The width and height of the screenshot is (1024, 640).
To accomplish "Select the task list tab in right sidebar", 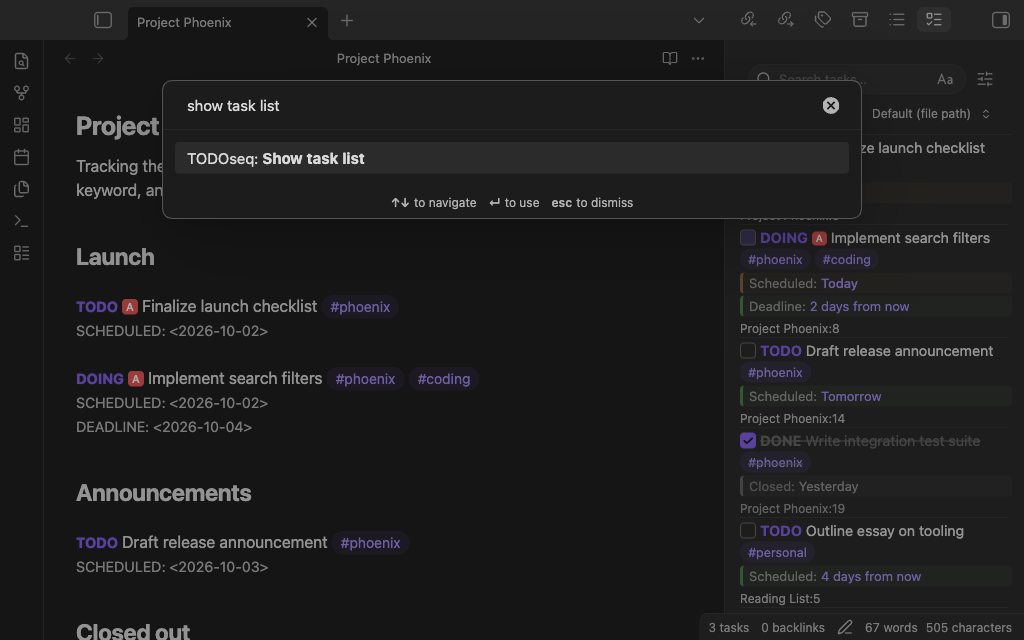I will 934,20.
